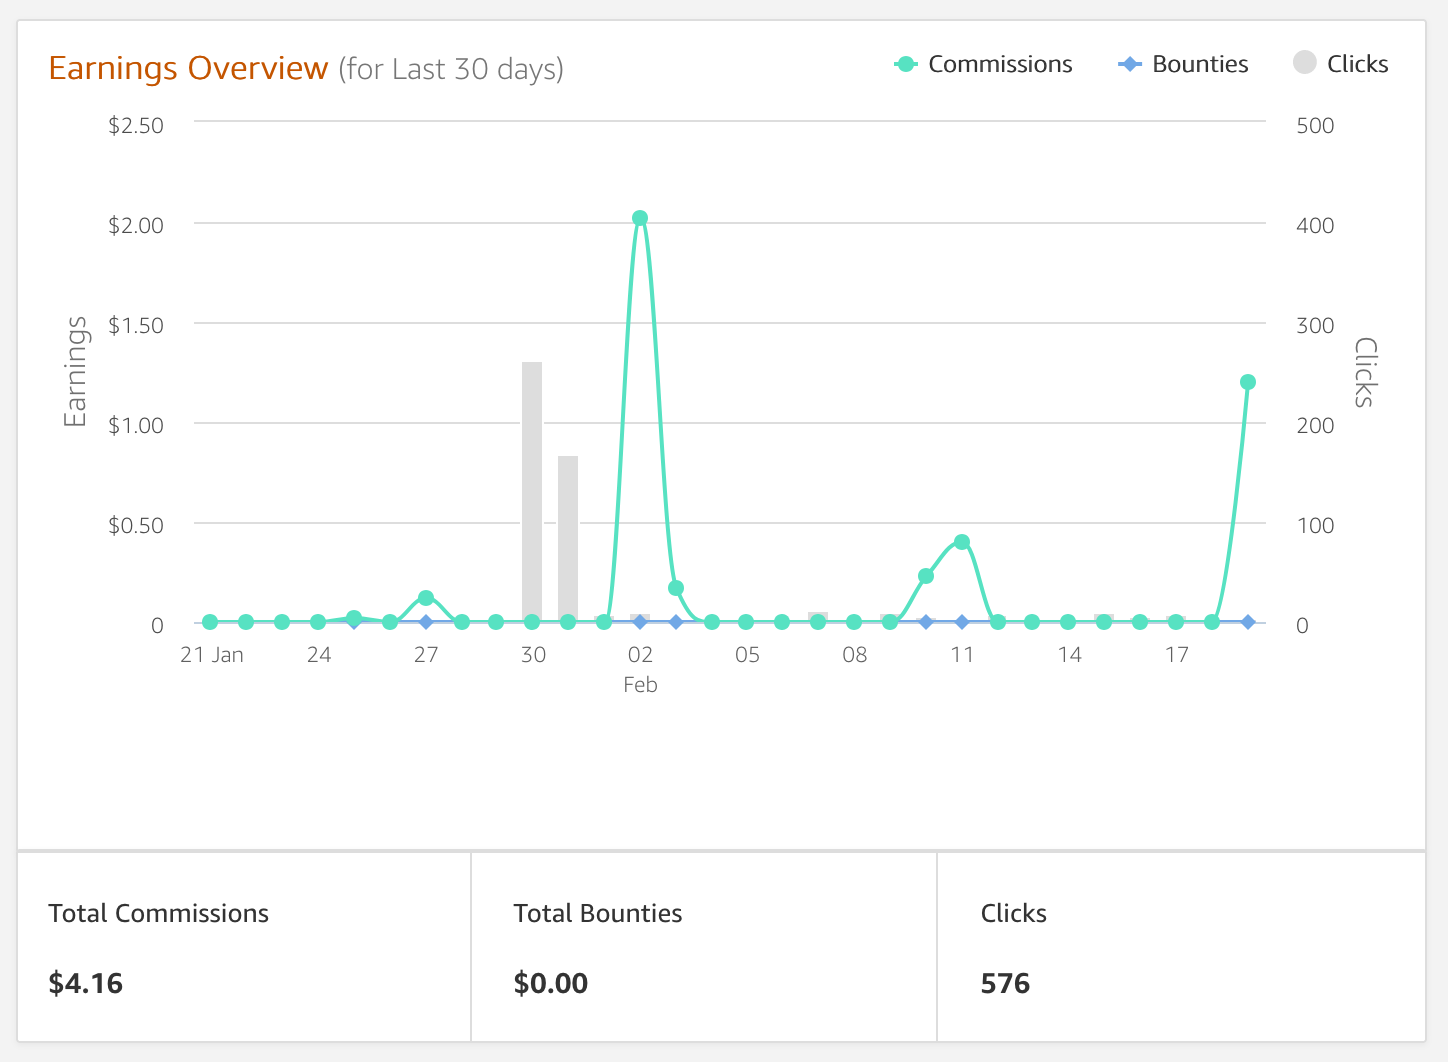
Task: Click the tall grey clicks bar at 30
Action: click(532, 492)
